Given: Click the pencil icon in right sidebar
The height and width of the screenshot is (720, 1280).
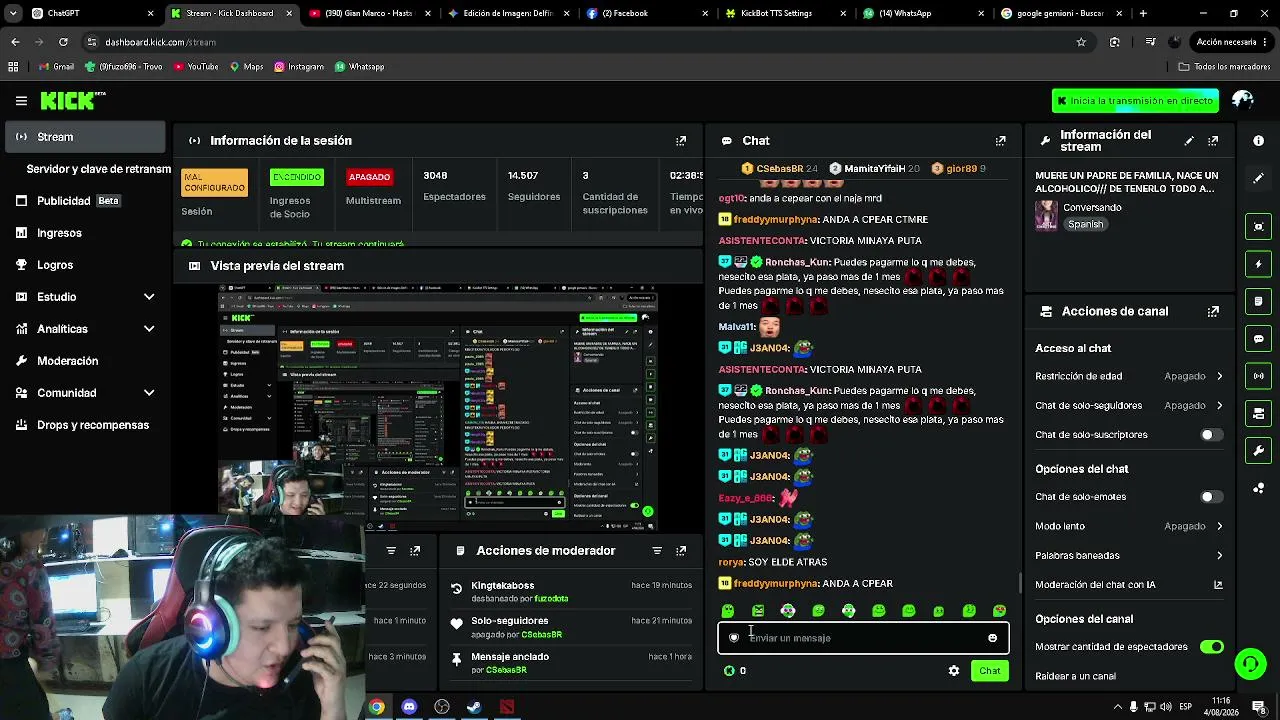Looking at the screenshot, I should click(x=1259, y=178).
